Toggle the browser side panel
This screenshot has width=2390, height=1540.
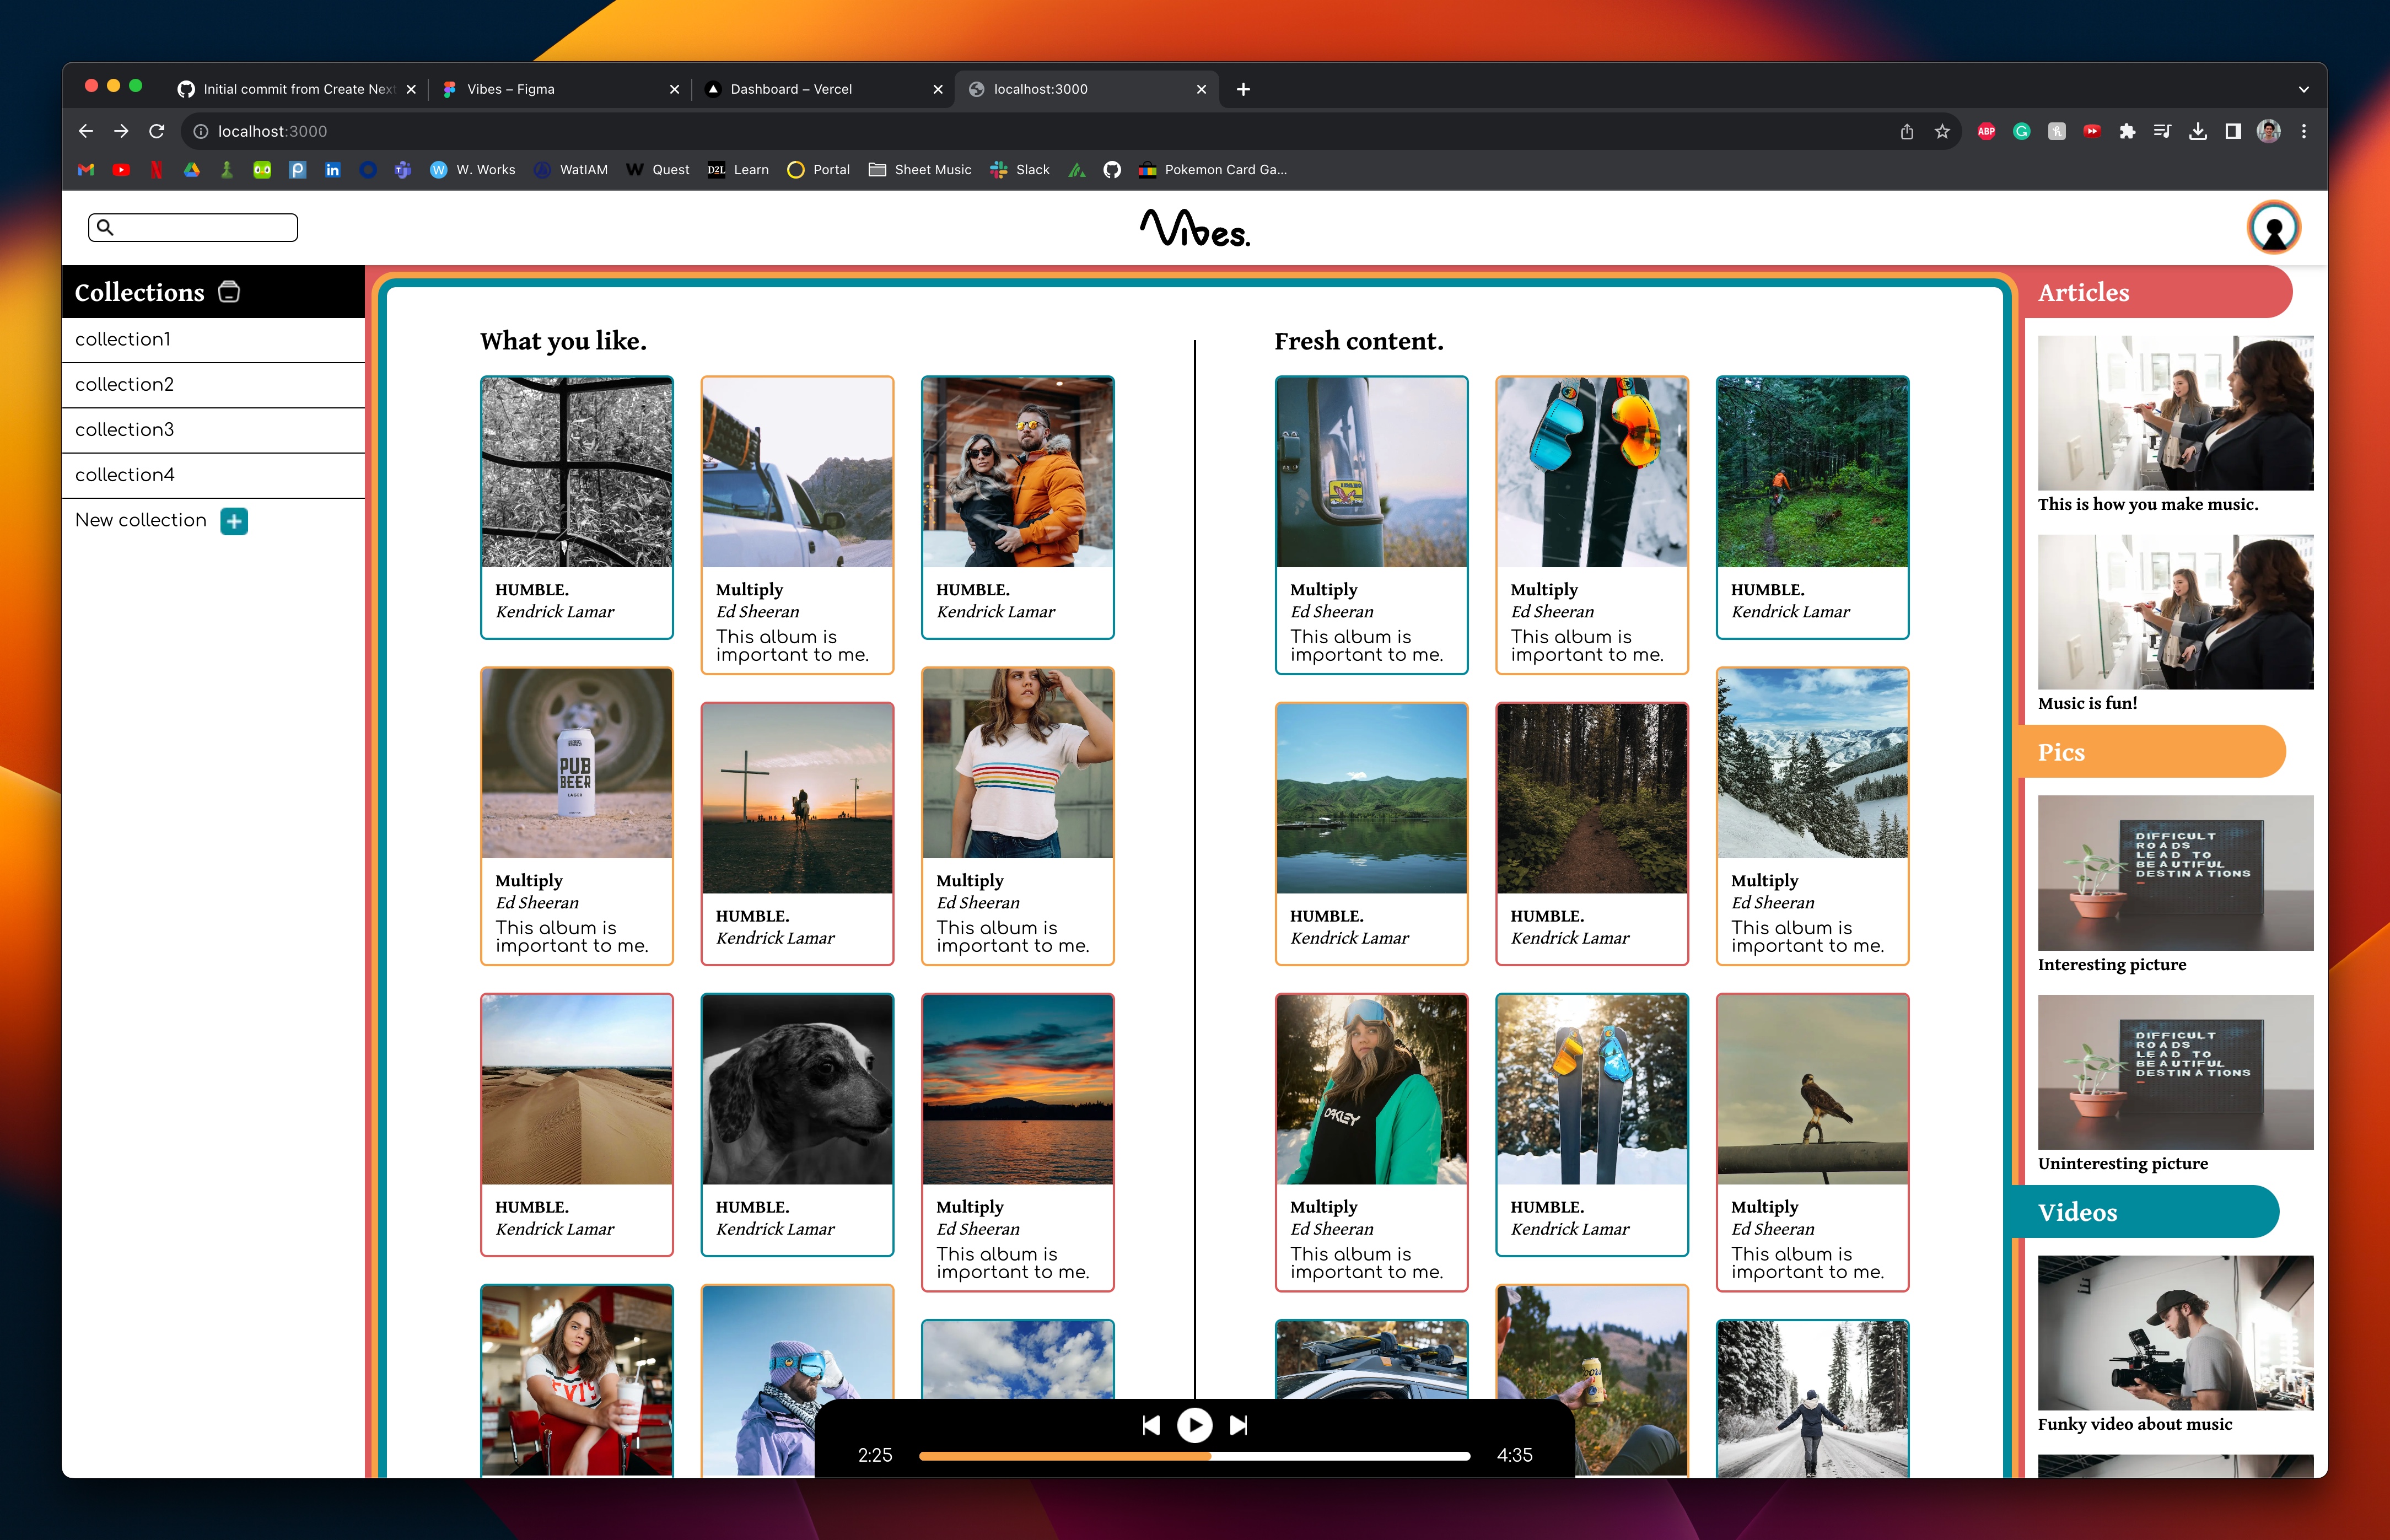[x=2233, y=131]
